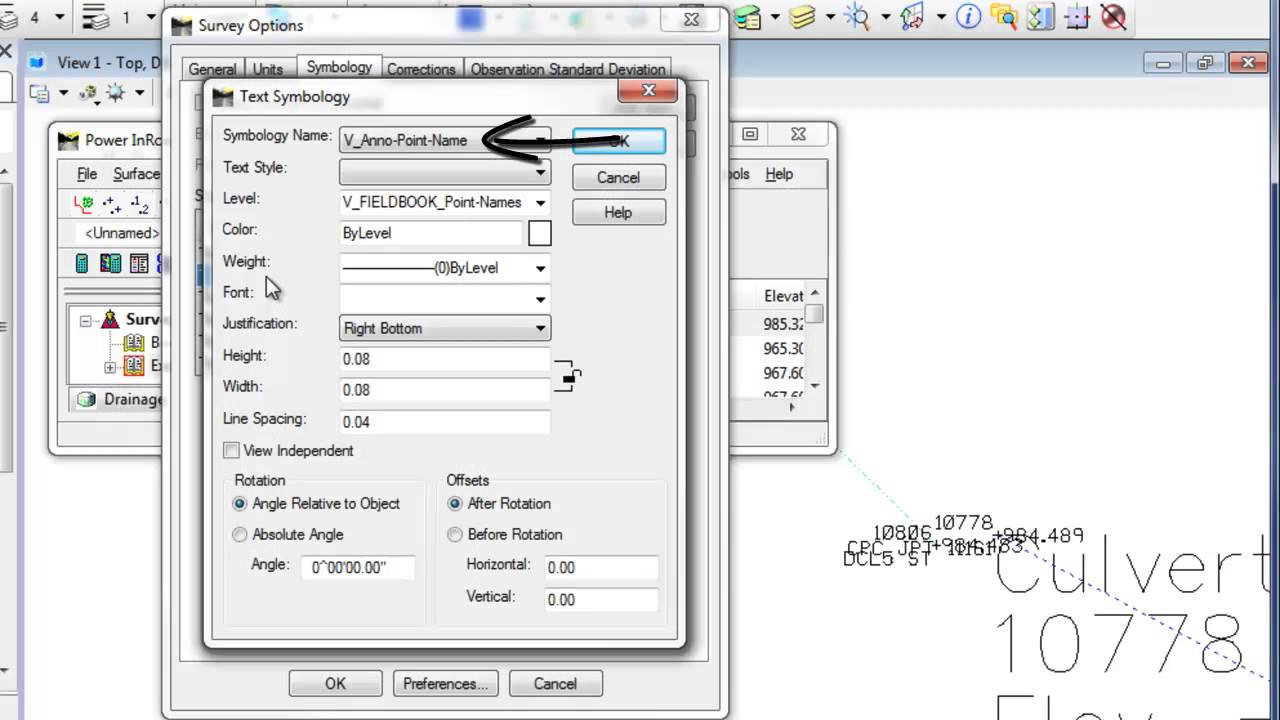1280x720 pixels.
Task: Switch to the General tab
Action: (212, 69)
